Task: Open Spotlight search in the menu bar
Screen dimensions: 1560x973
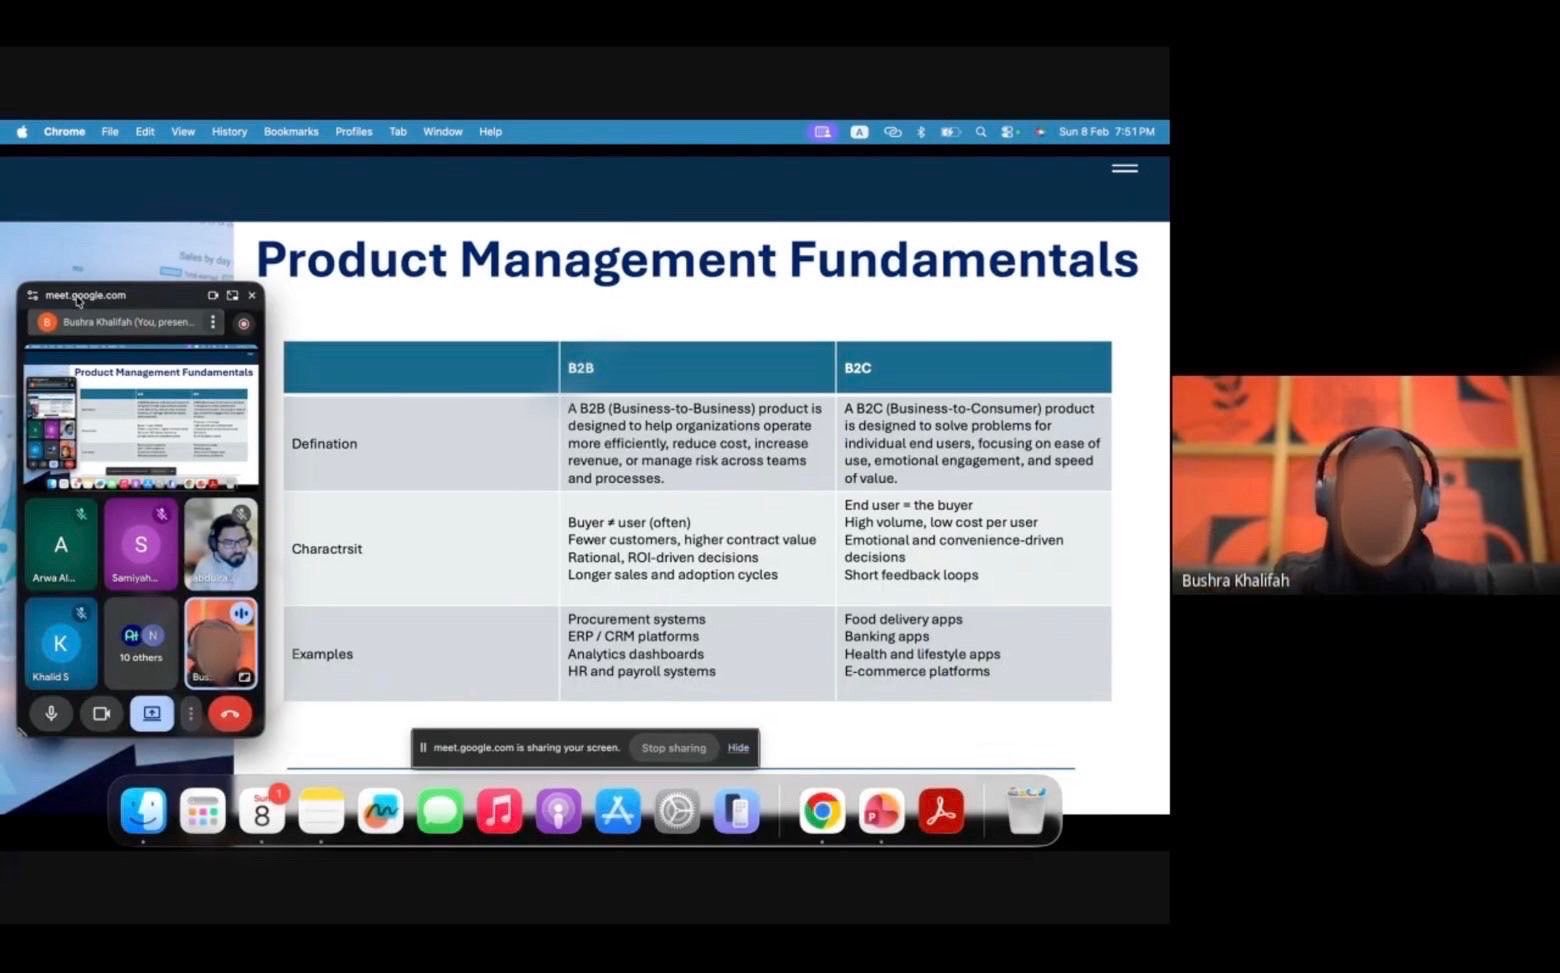Action: click(x=981, y=132)
